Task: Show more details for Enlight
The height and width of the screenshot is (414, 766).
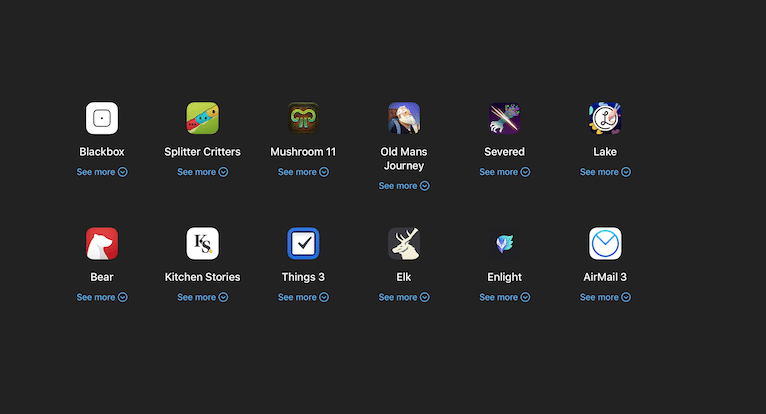Action: pos(504,297)
